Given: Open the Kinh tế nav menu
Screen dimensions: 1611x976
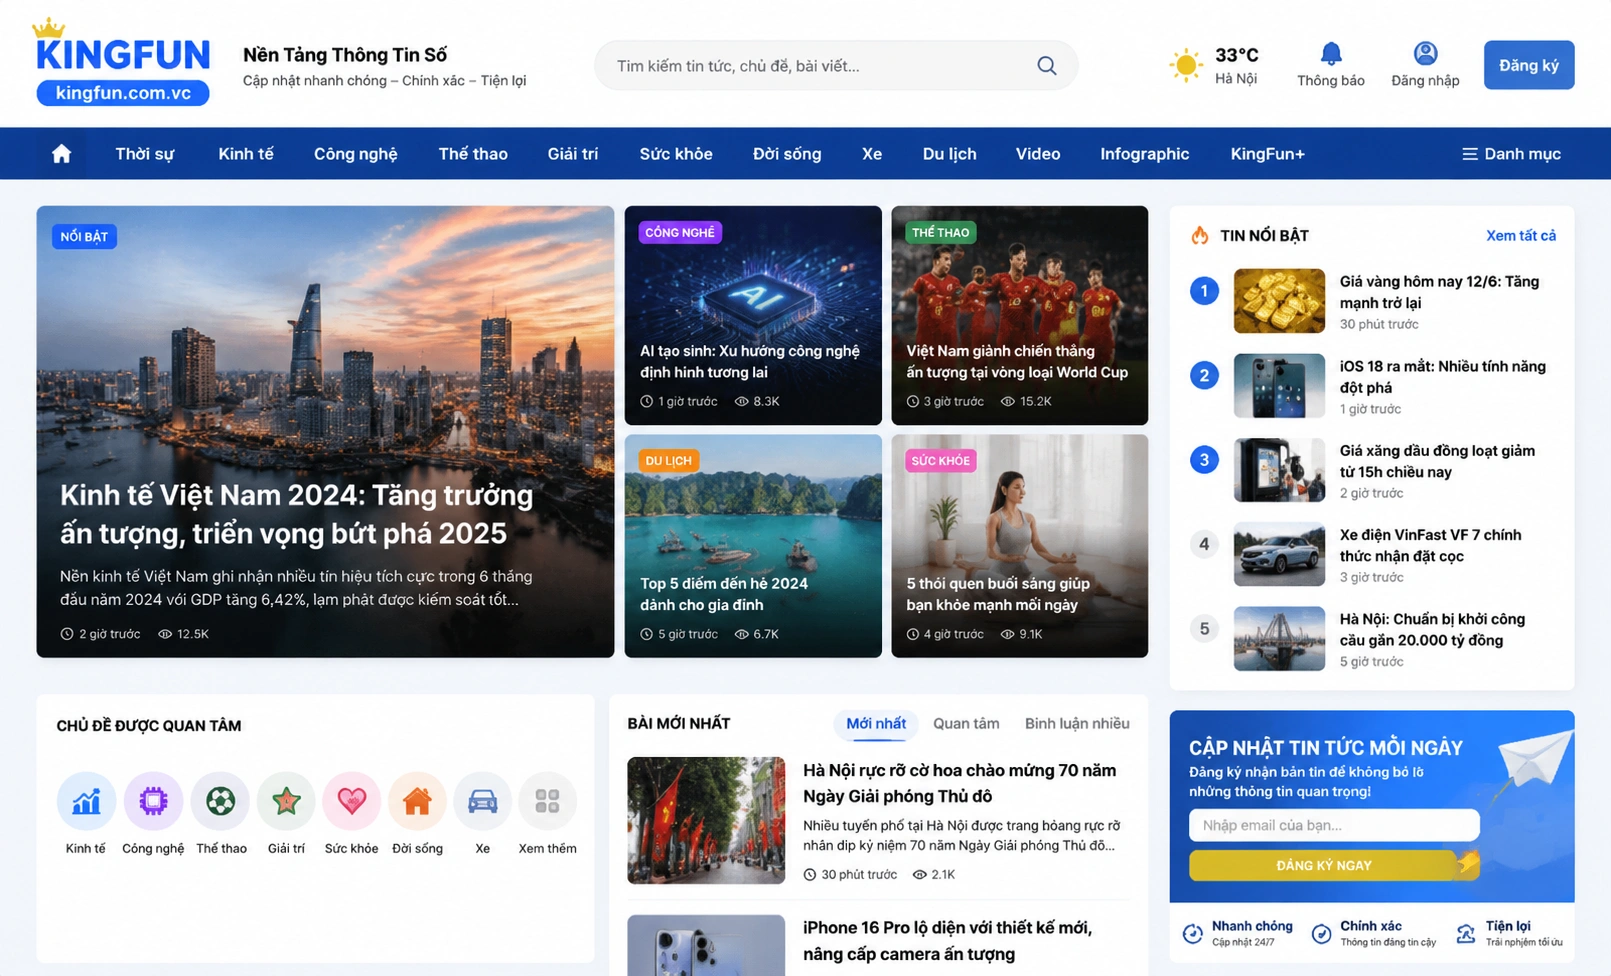Looking at the screenshot, I should (246, 154).
